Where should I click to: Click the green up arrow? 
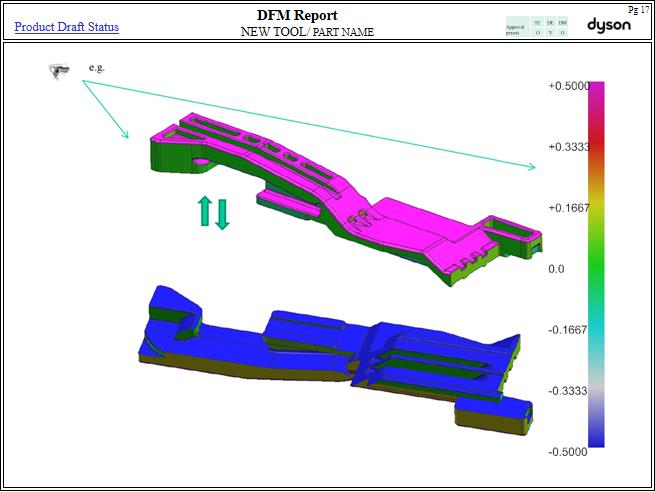205,211
